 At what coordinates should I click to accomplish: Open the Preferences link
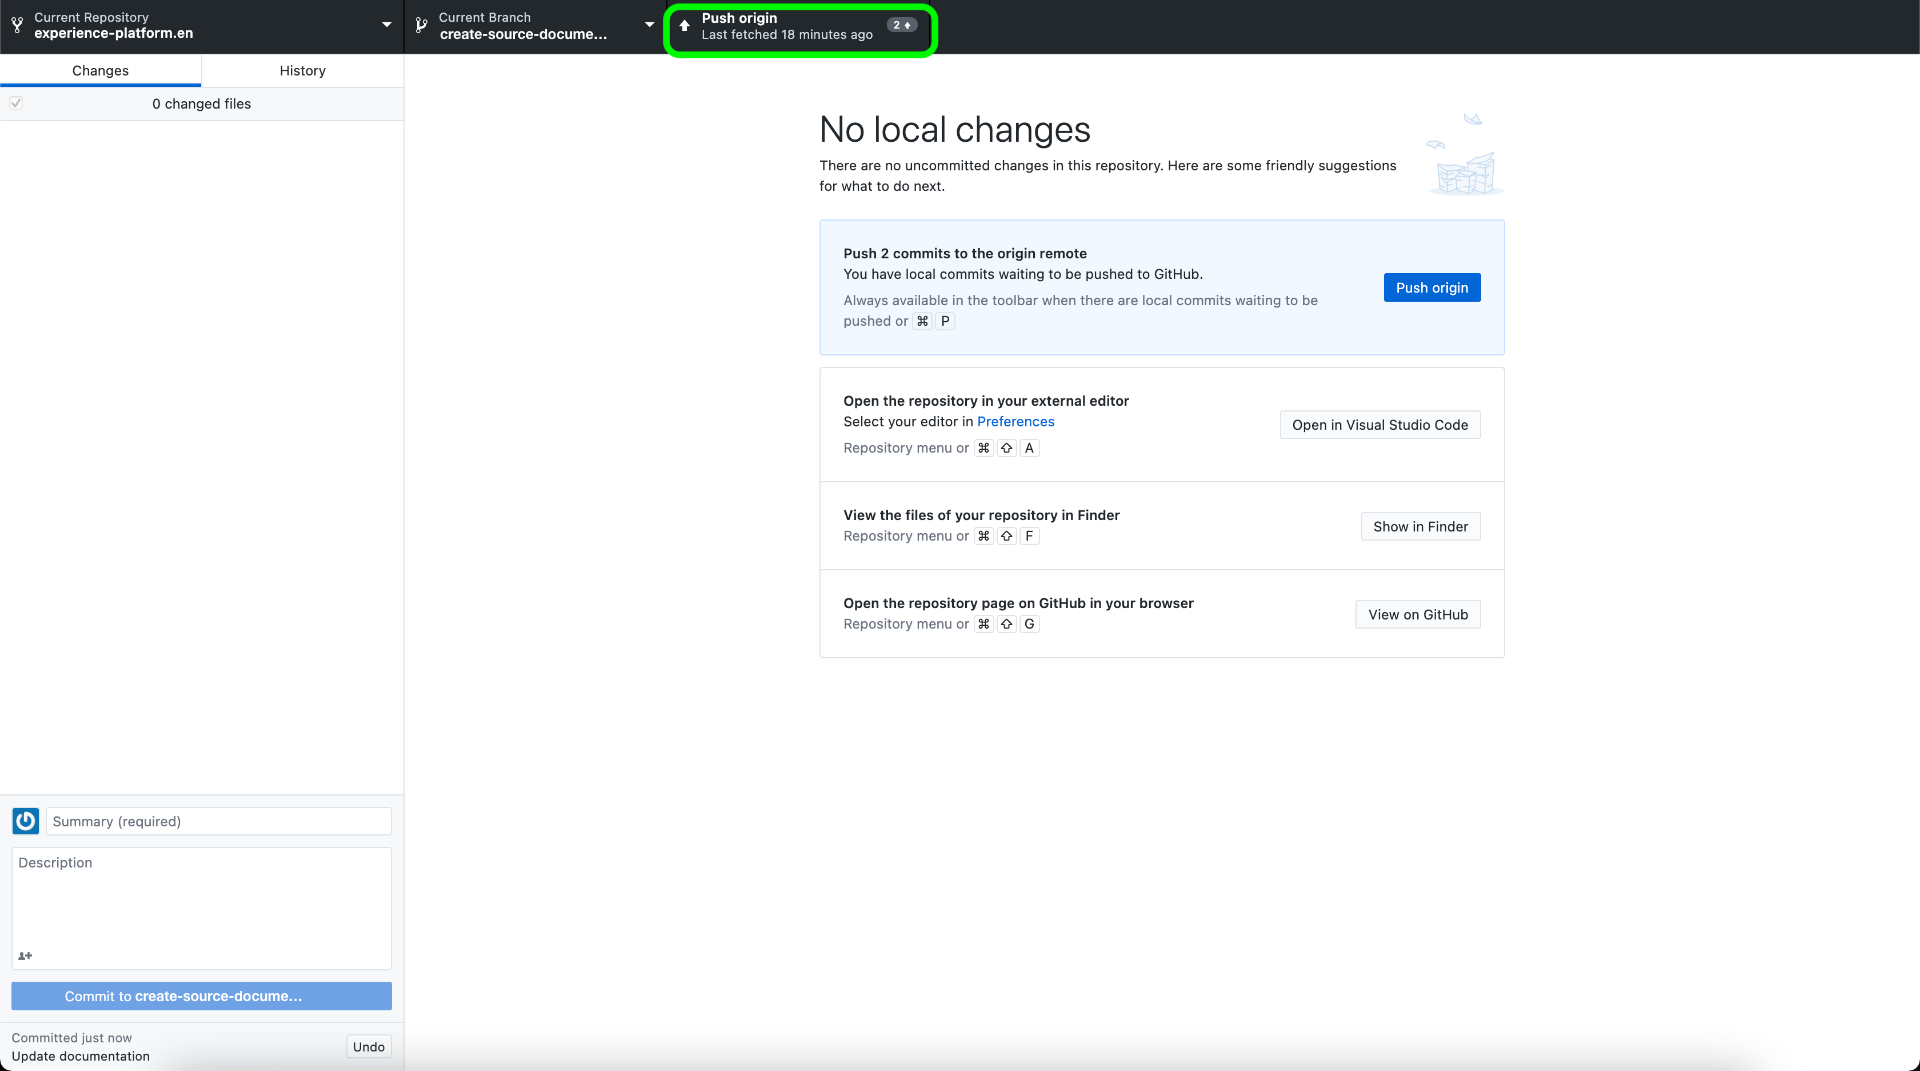point(1015,421)
